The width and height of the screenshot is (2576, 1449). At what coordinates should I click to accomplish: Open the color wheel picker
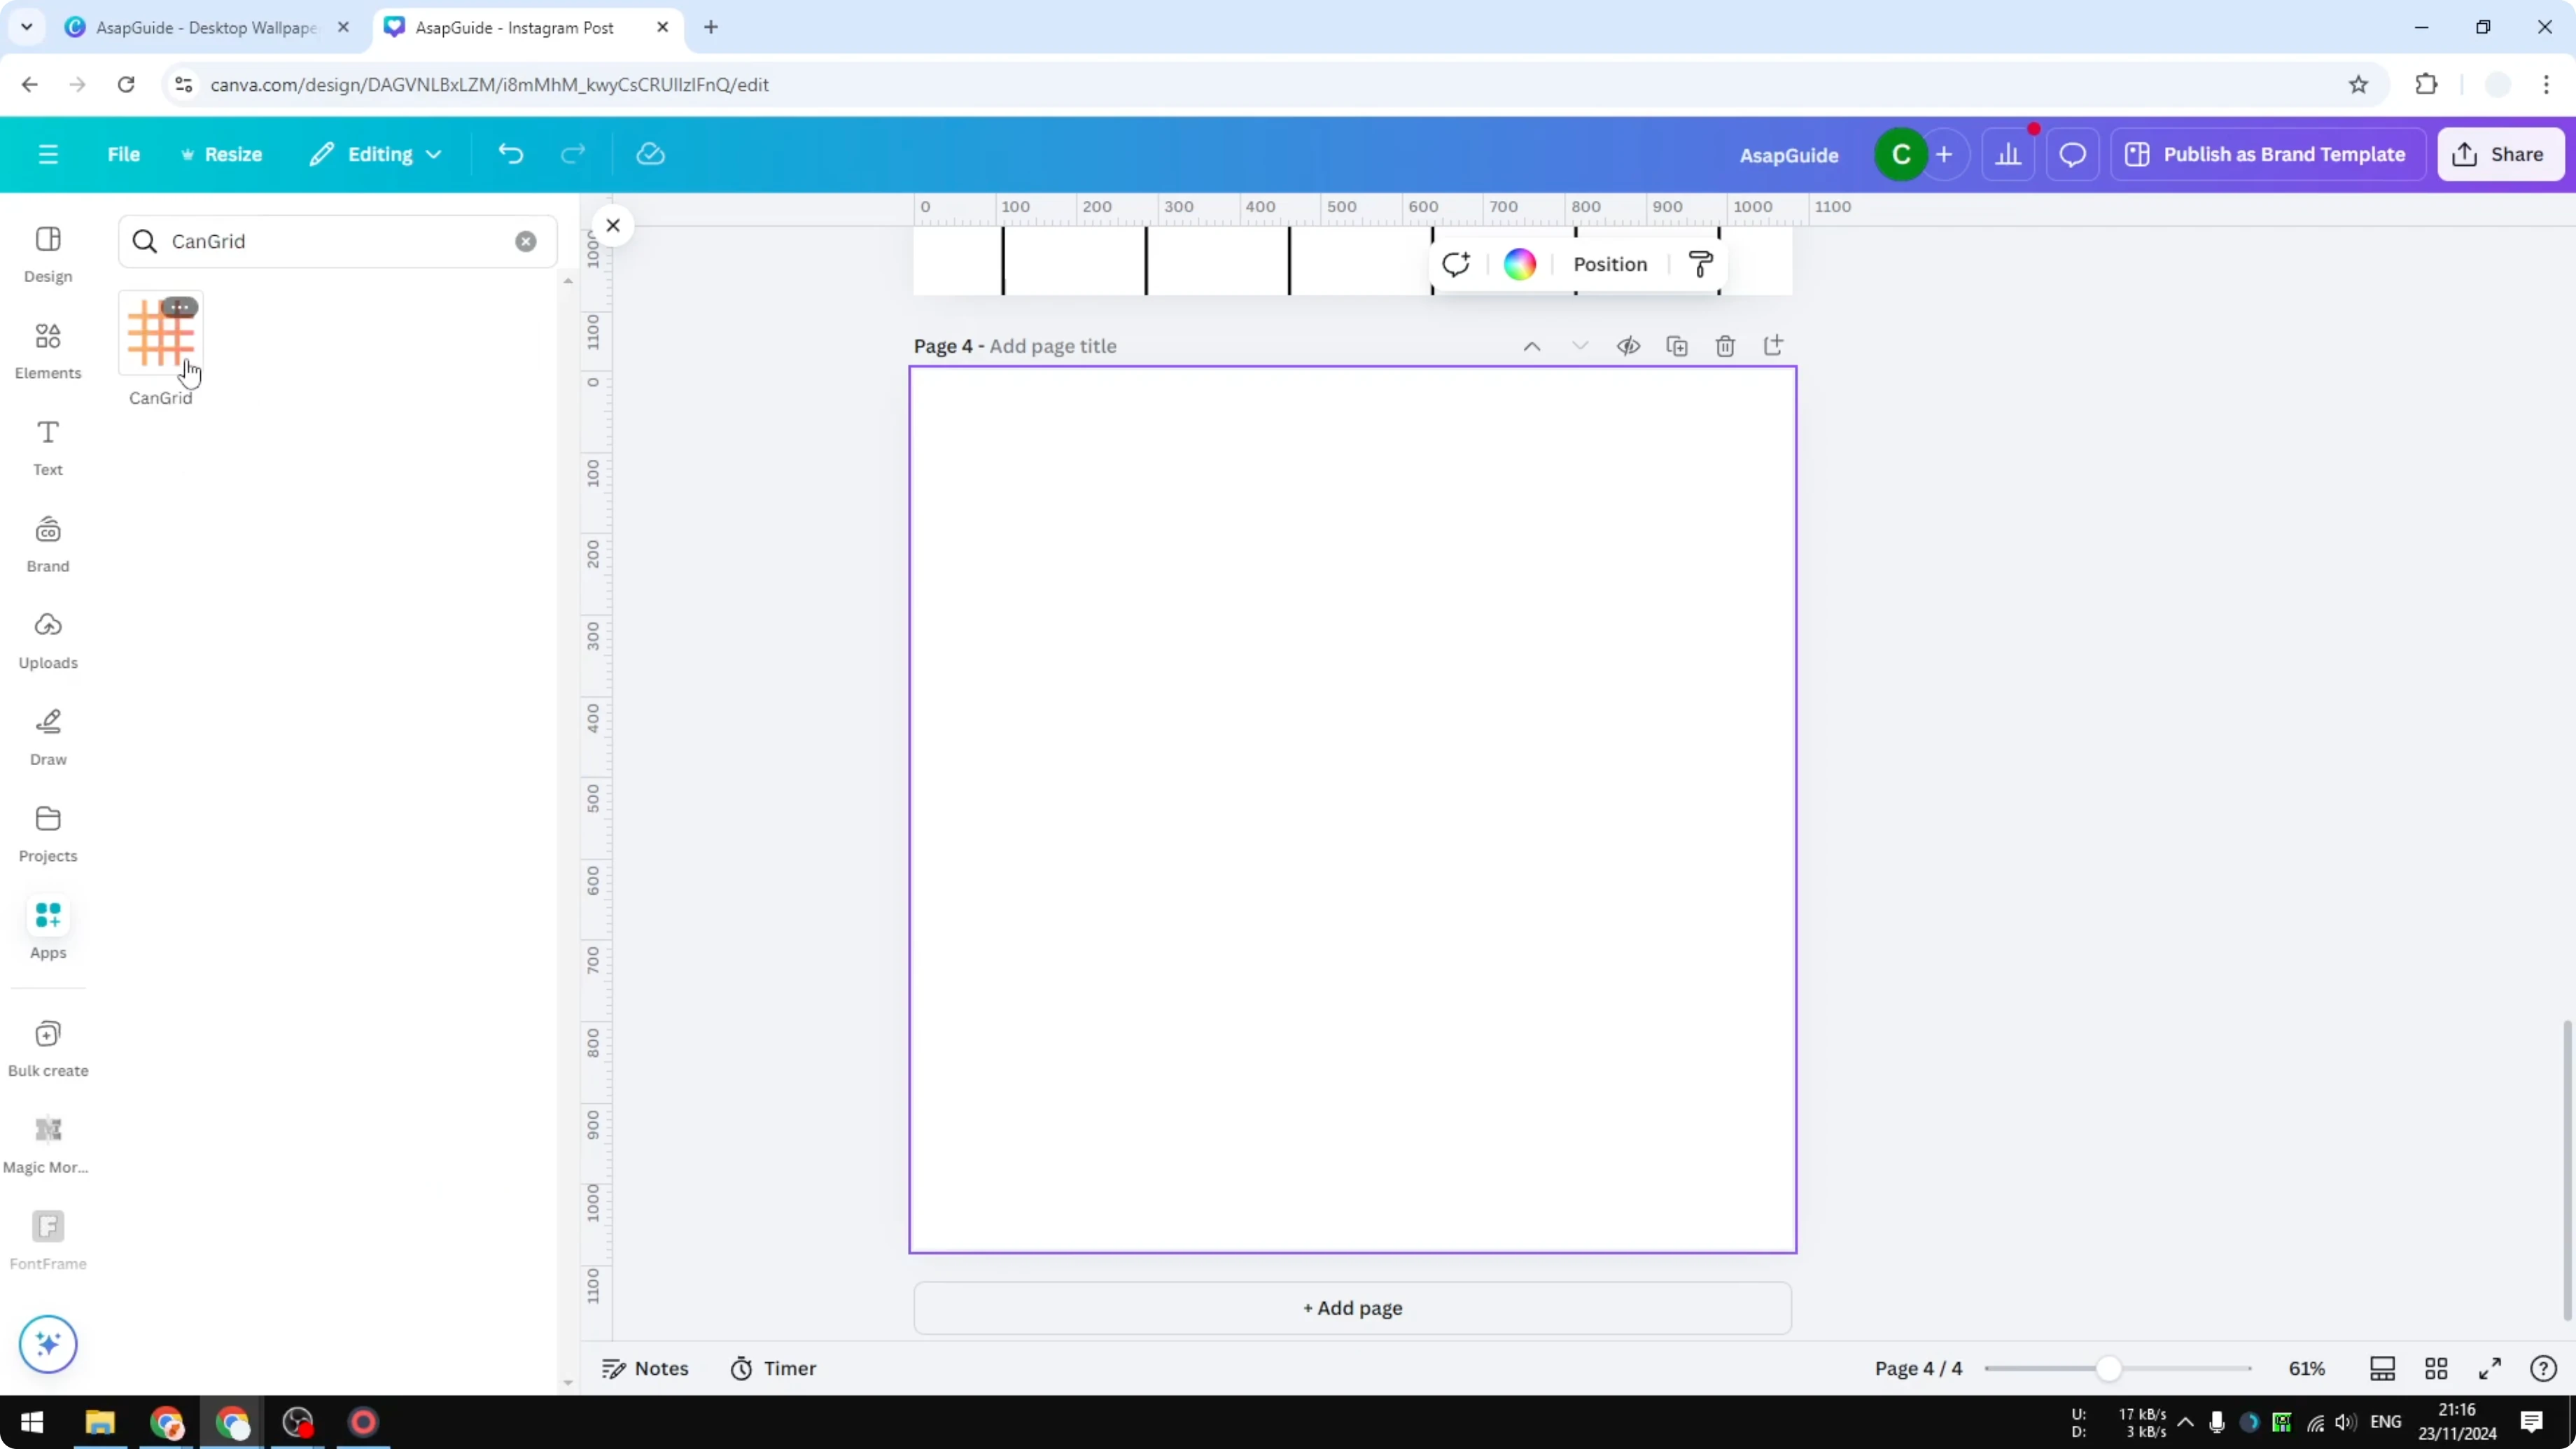[x=1519, y=263]
